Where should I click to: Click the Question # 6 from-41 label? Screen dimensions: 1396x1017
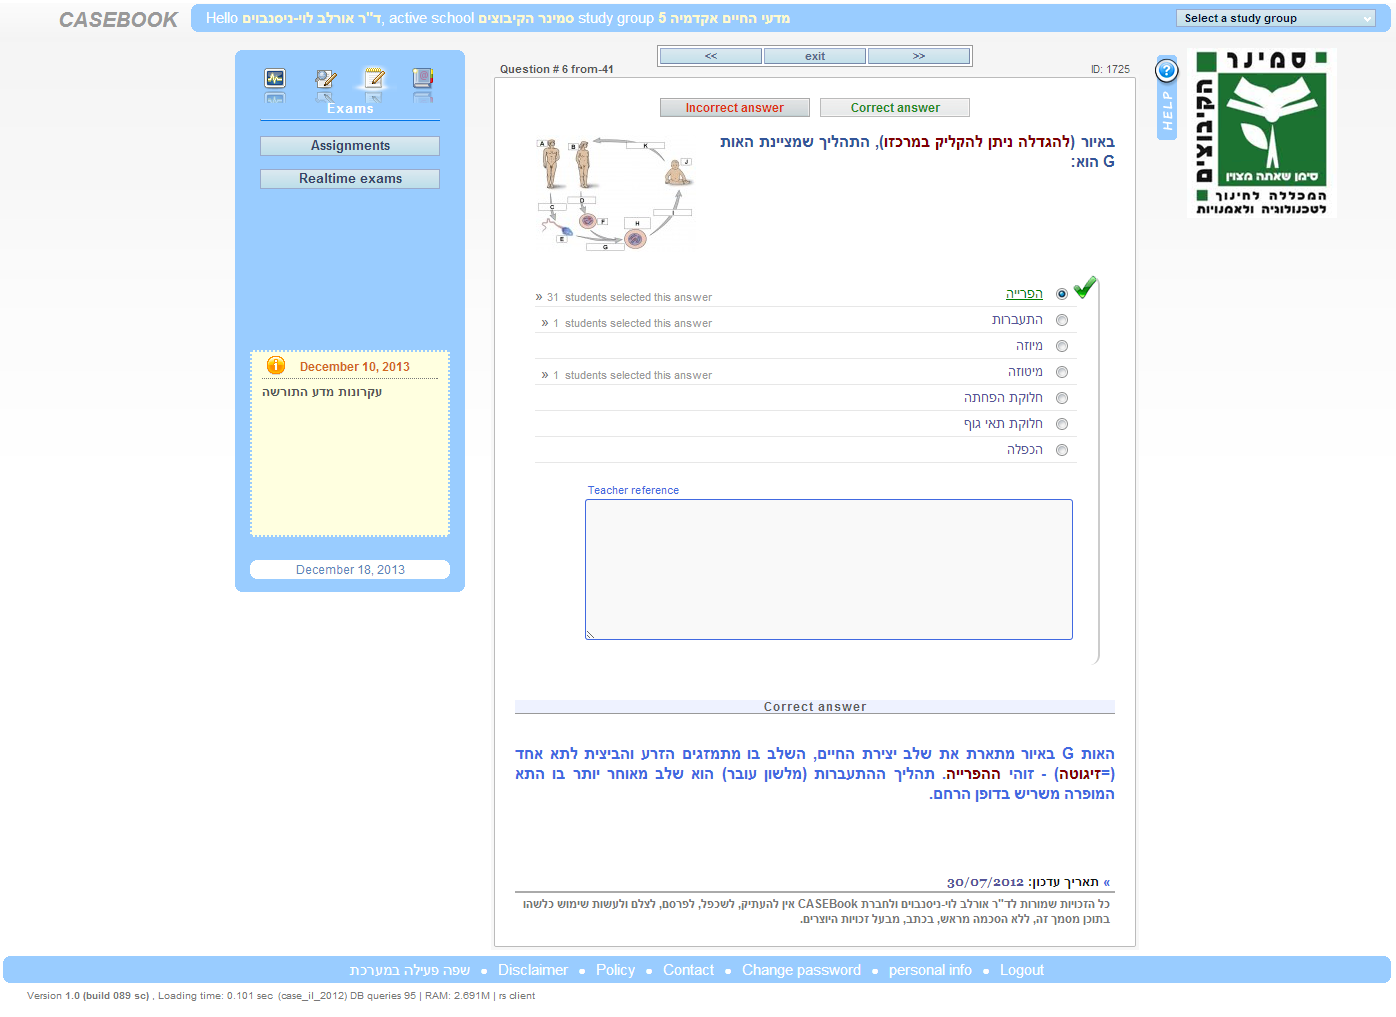[x=557, y=70]
